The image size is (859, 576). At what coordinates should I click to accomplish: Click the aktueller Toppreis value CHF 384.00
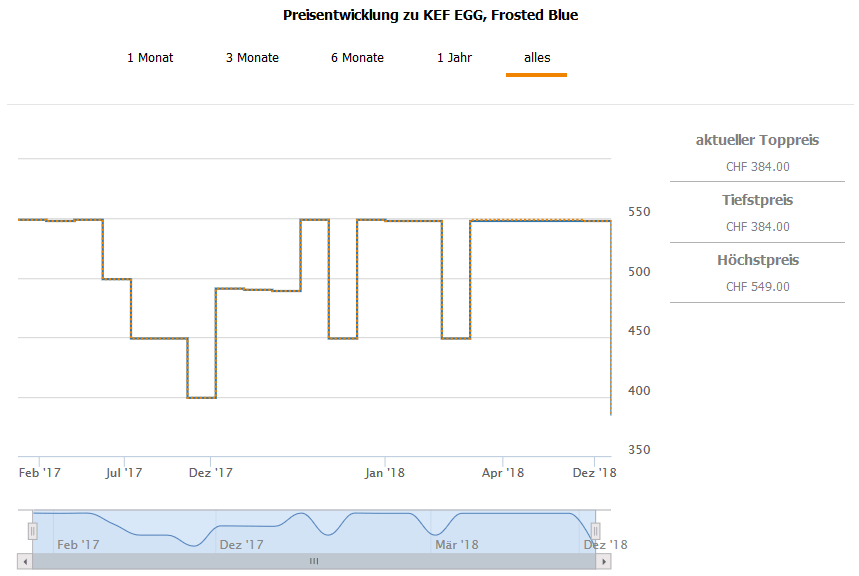click(x=757, y=167)
